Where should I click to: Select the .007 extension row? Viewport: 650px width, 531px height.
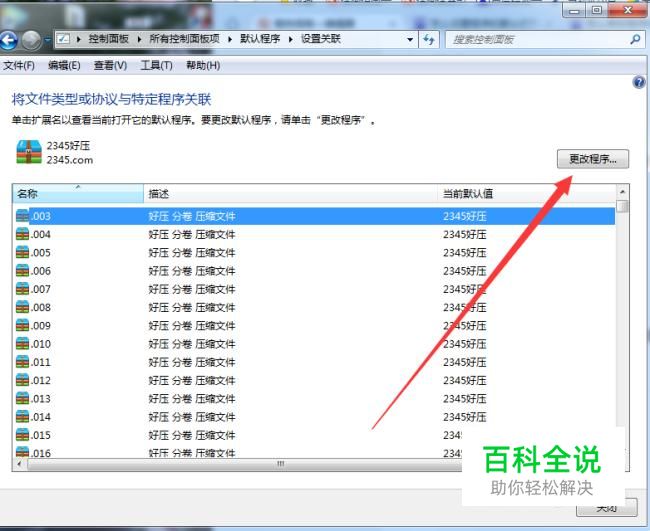(x=314, y=289)
